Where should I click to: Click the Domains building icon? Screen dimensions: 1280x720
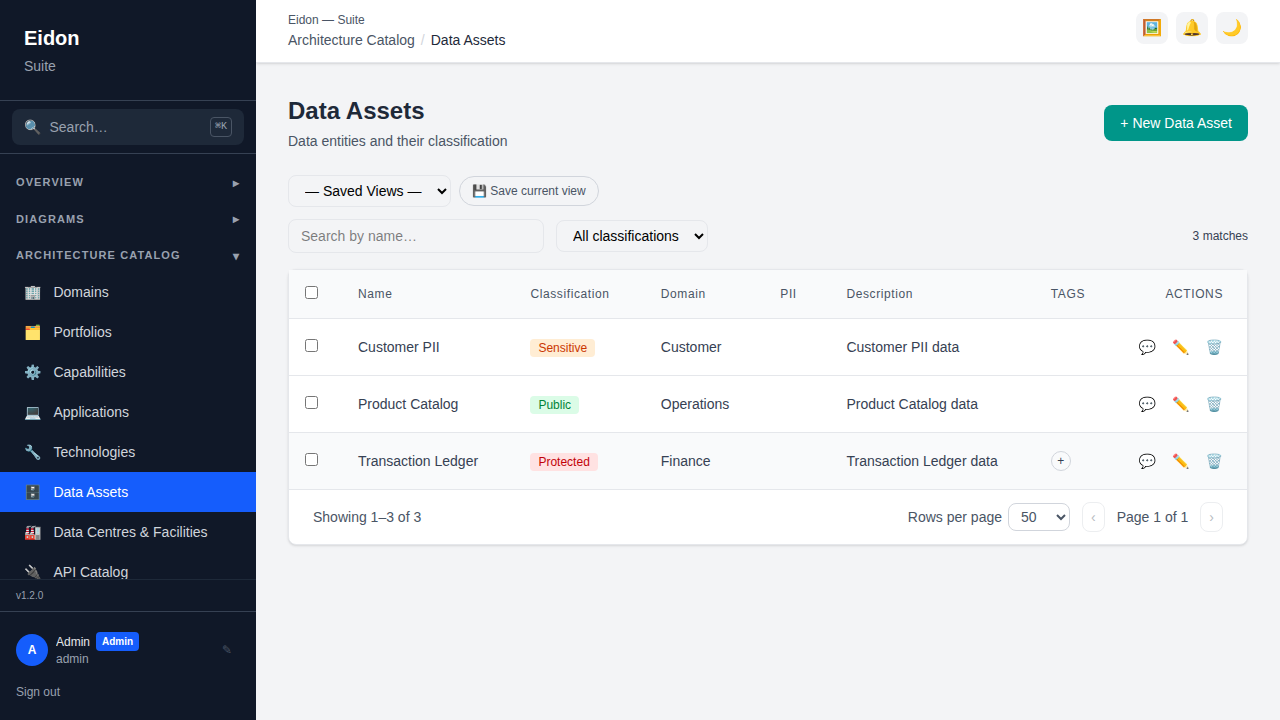coord(33,292)
